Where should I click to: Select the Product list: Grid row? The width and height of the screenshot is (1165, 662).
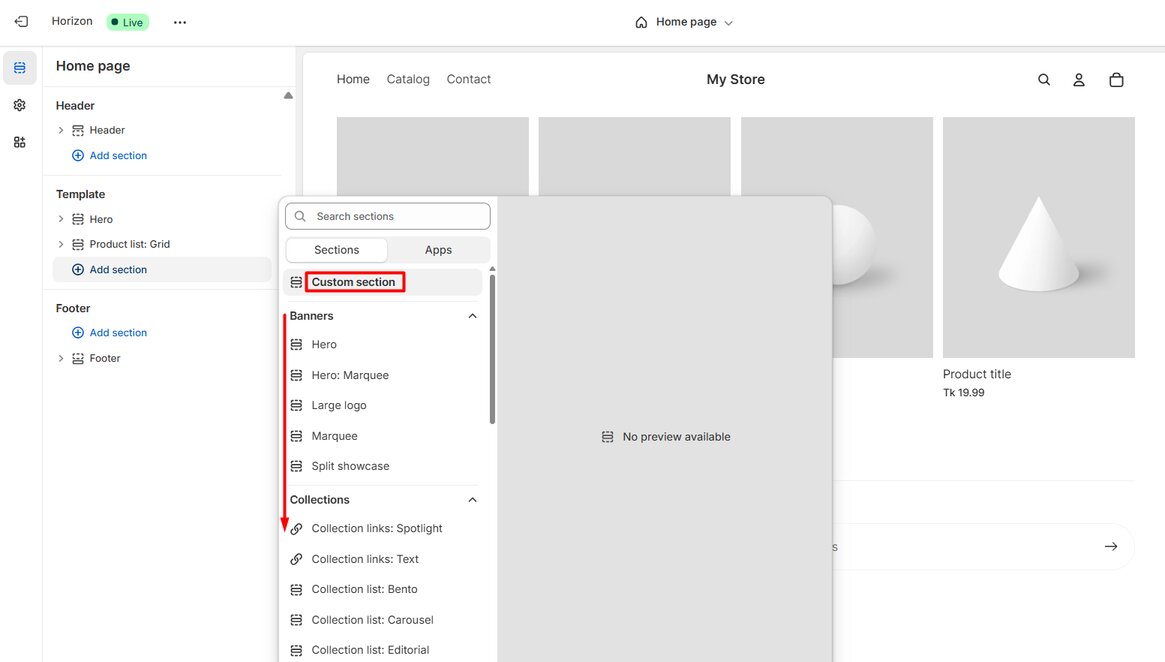(x=161, y=244)
